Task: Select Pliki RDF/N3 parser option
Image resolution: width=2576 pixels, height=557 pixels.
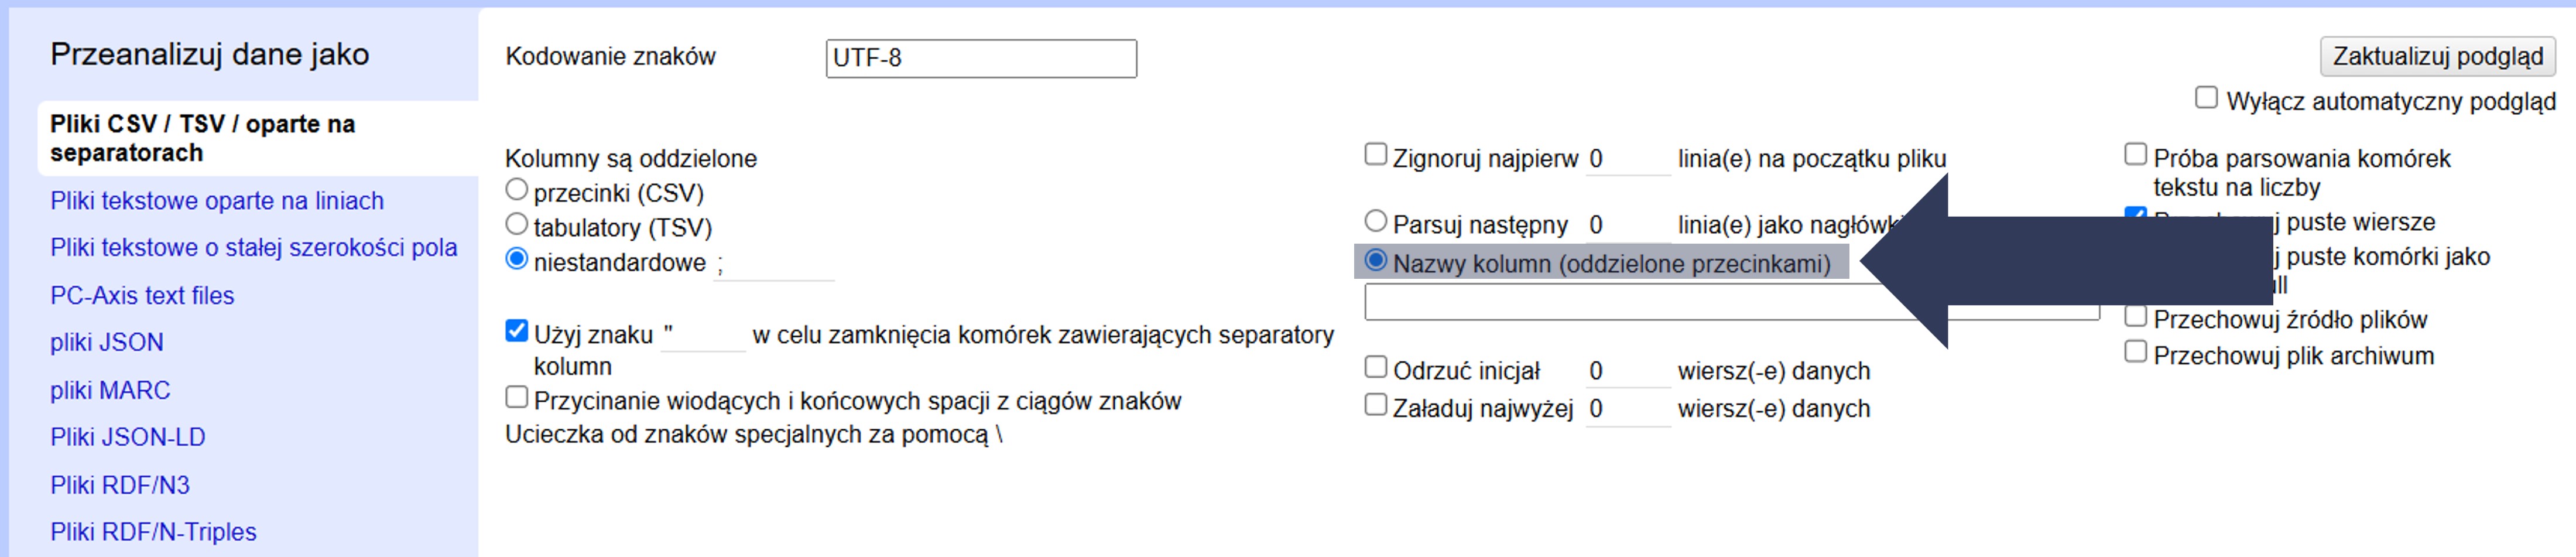Action: [120, 486]
